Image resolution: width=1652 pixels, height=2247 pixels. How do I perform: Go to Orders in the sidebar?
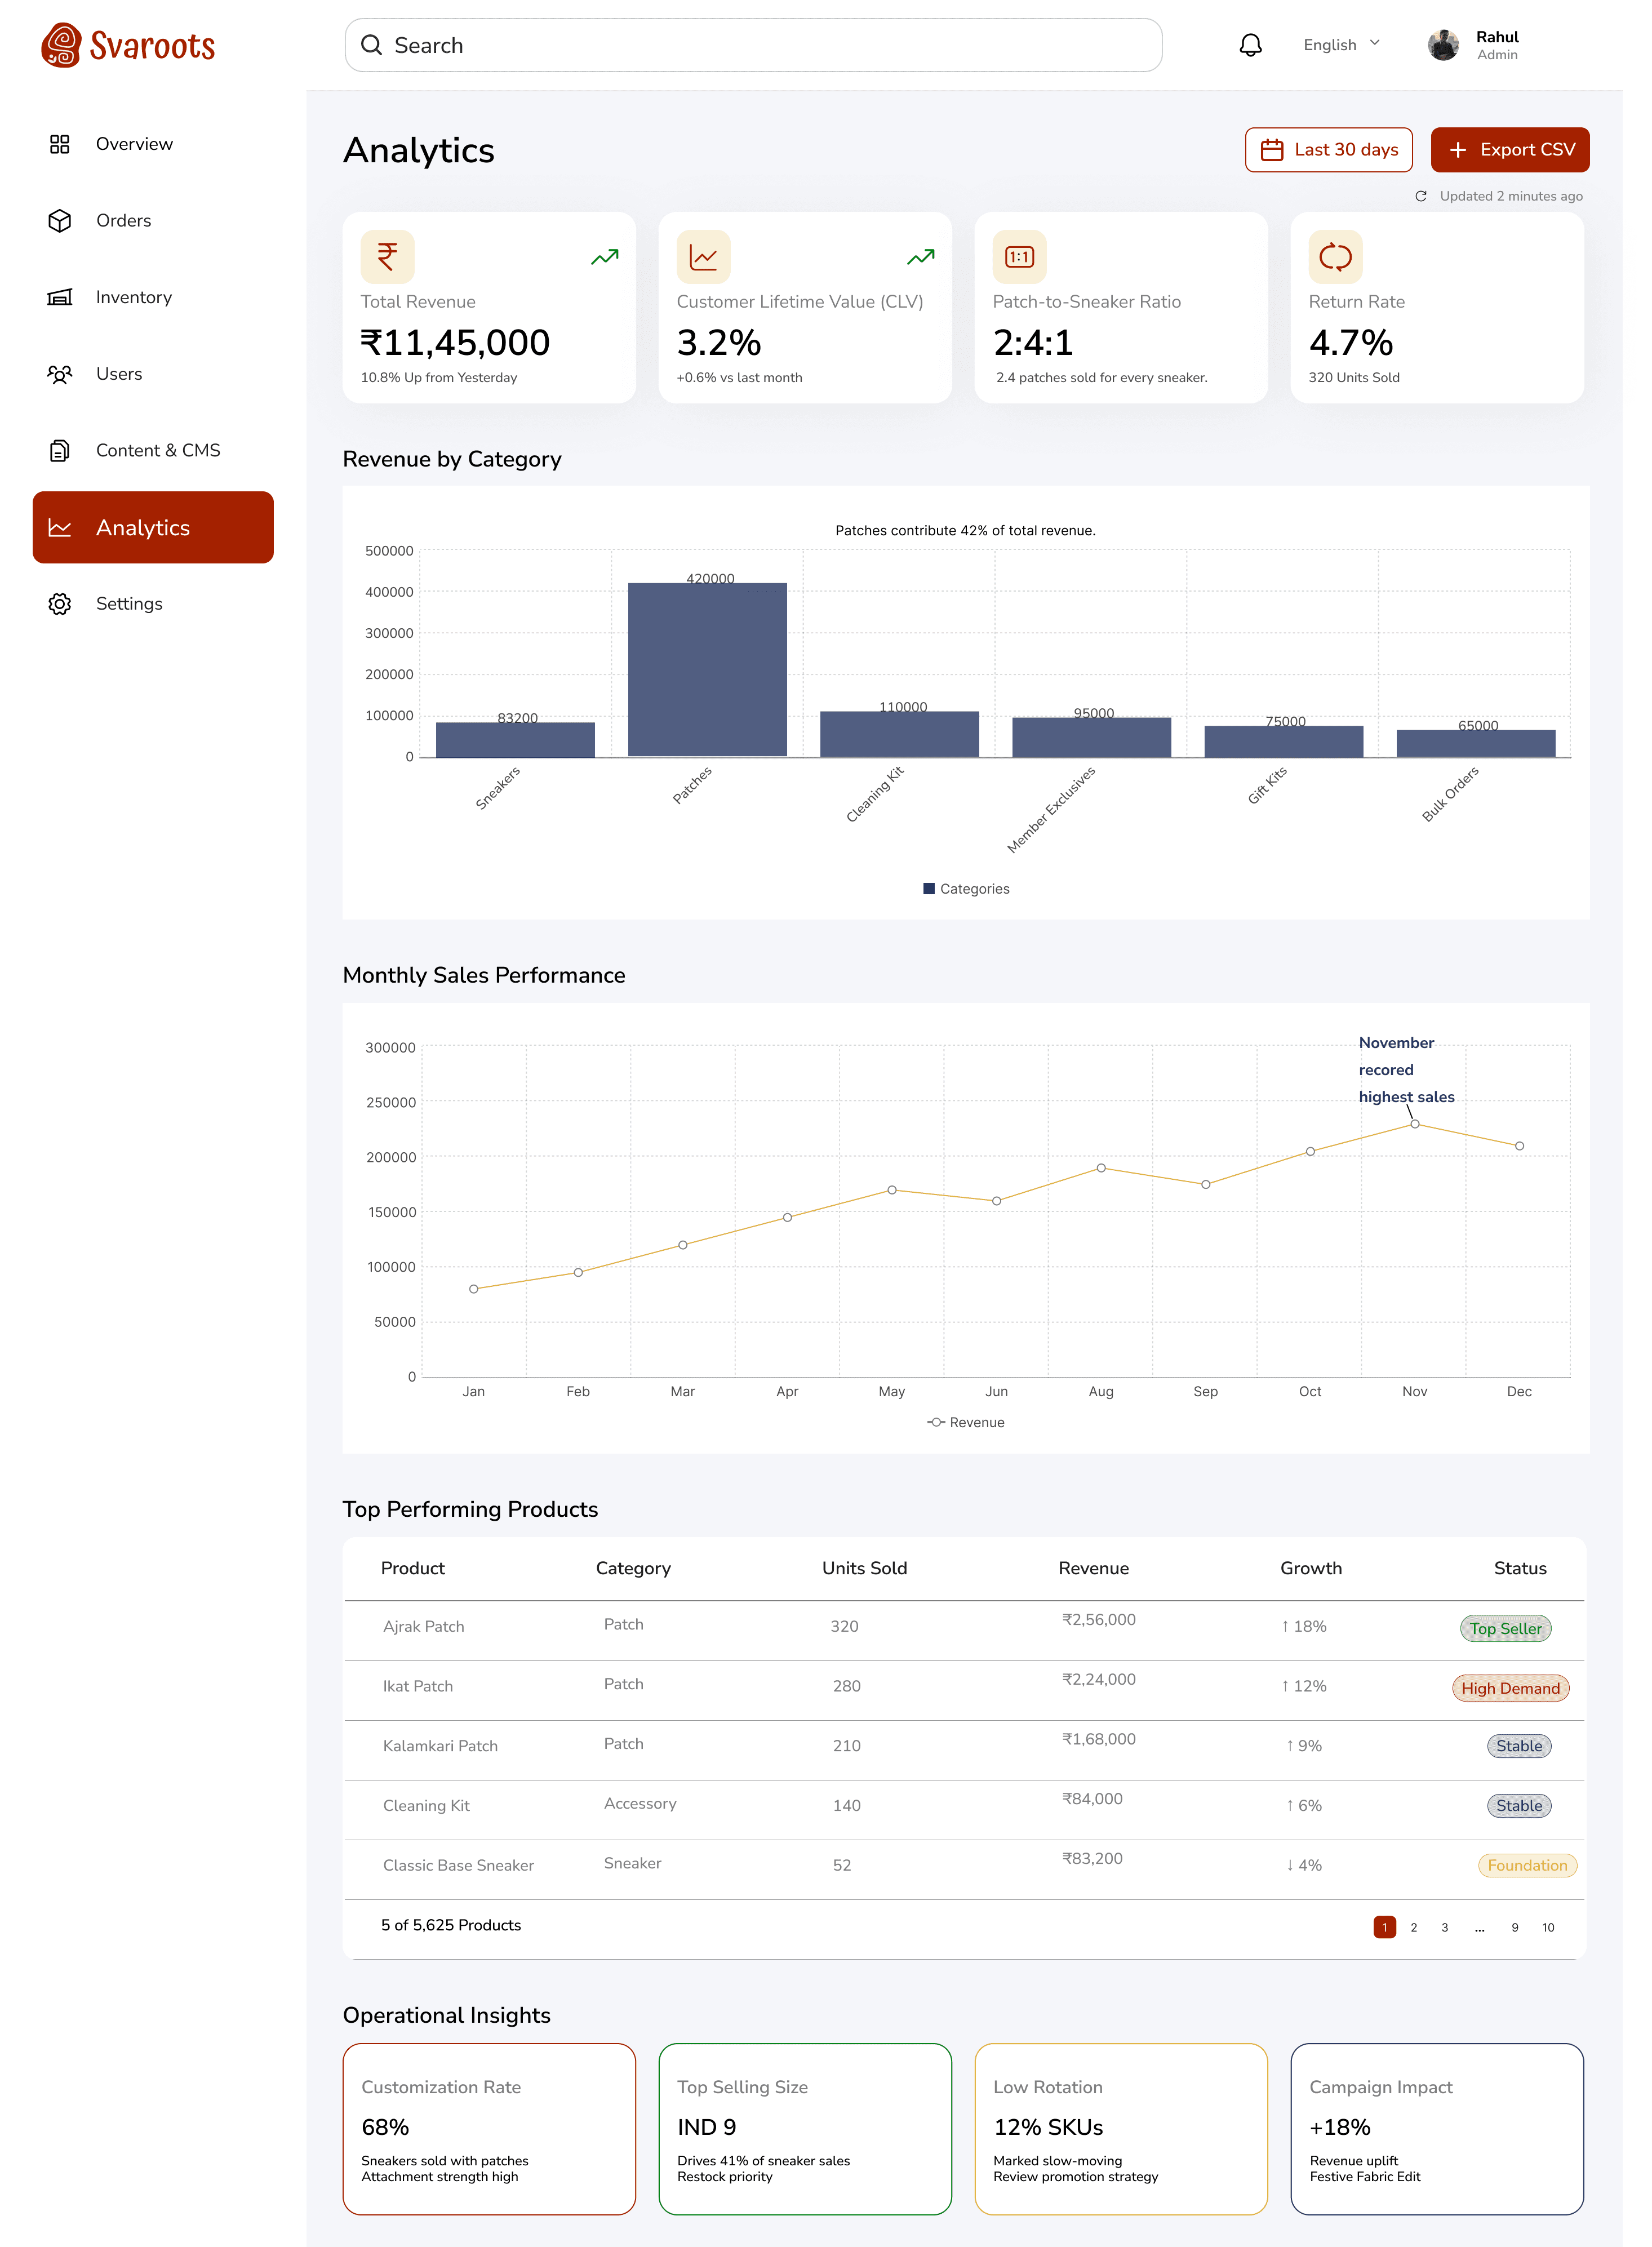pyautogui.click(x=123, y=221)
